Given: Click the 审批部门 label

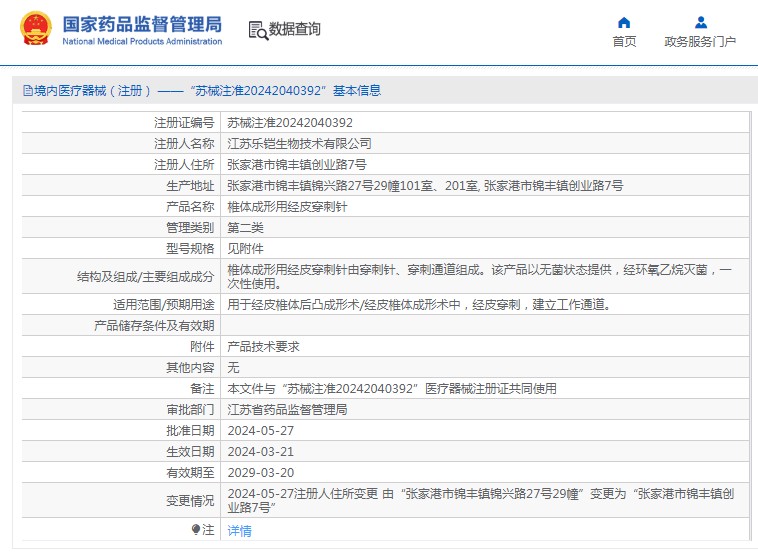Looking at the screenshot, I should (x=190, y=409).
